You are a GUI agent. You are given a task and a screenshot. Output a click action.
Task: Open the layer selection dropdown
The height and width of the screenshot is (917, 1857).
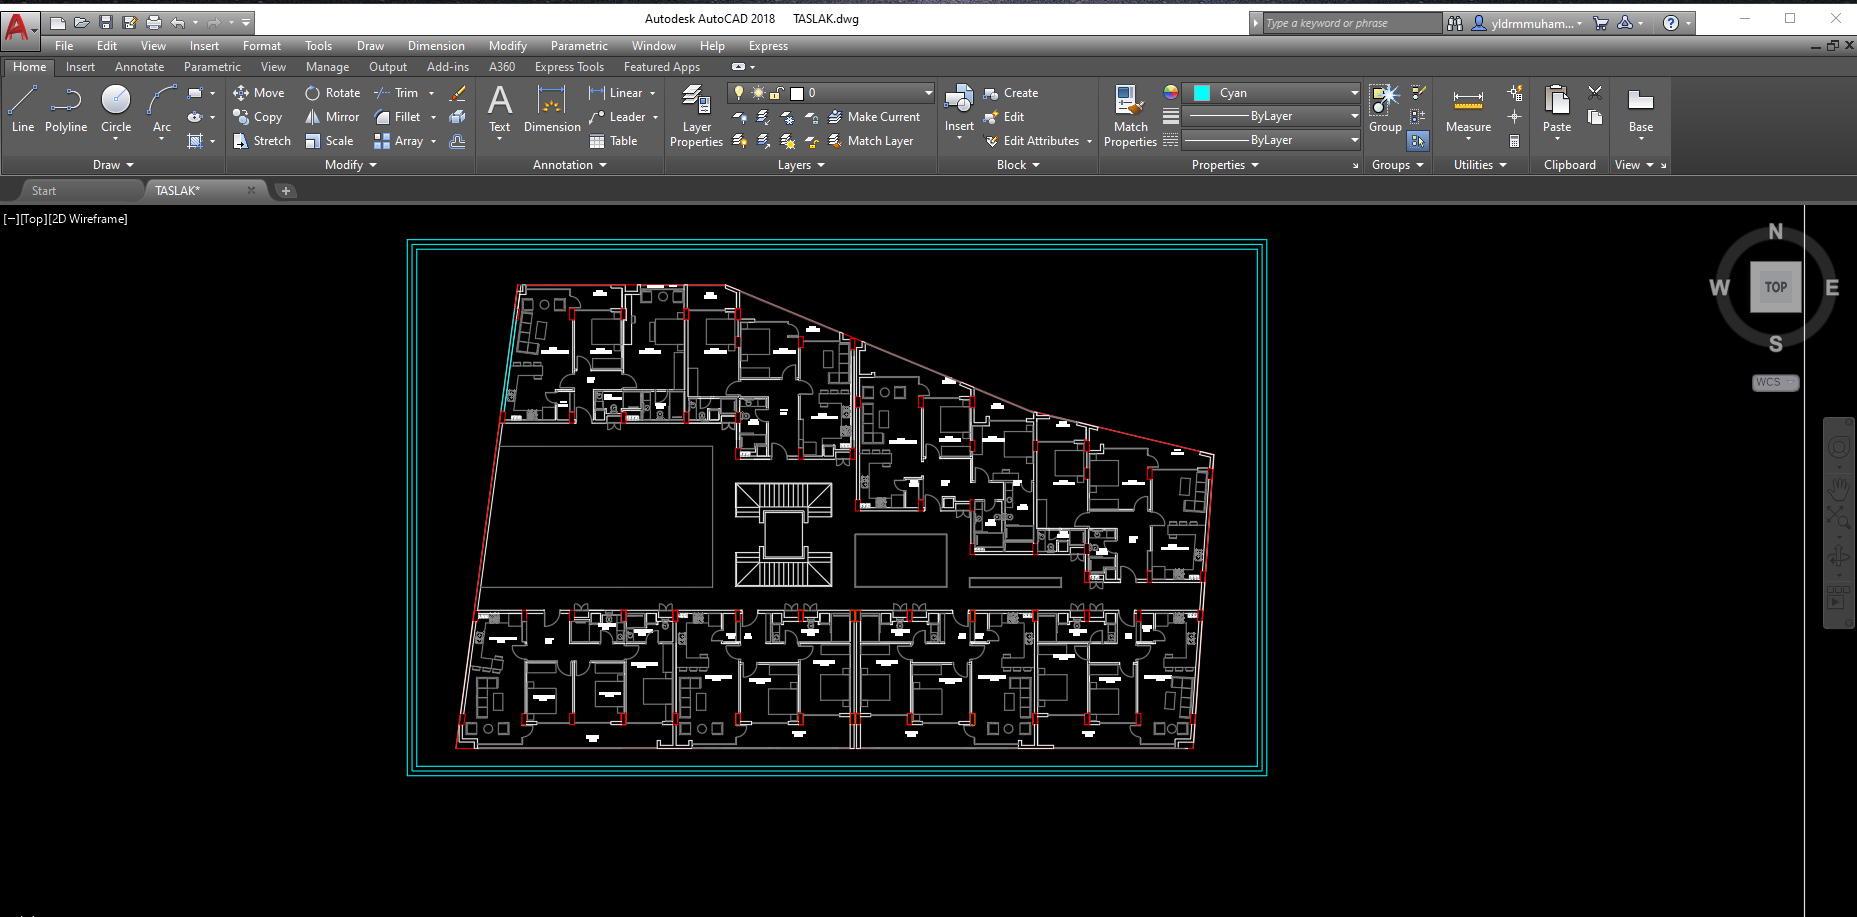tap(928, 93)
